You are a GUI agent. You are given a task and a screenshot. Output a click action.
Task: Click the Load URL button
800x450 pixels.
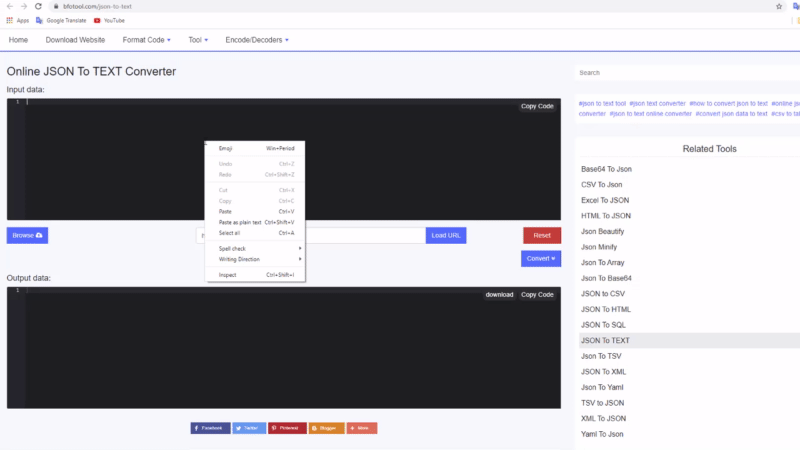point(445,236)
